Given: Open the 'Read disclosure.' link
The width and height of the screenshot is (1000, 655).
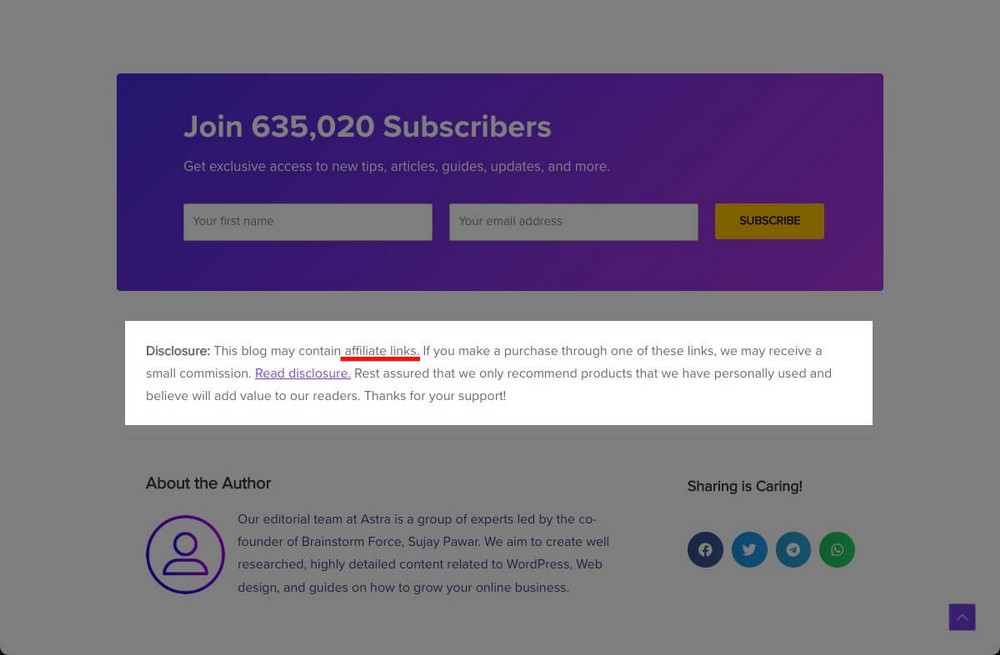Looking at the screenshot, I should [x=302, y=373].
